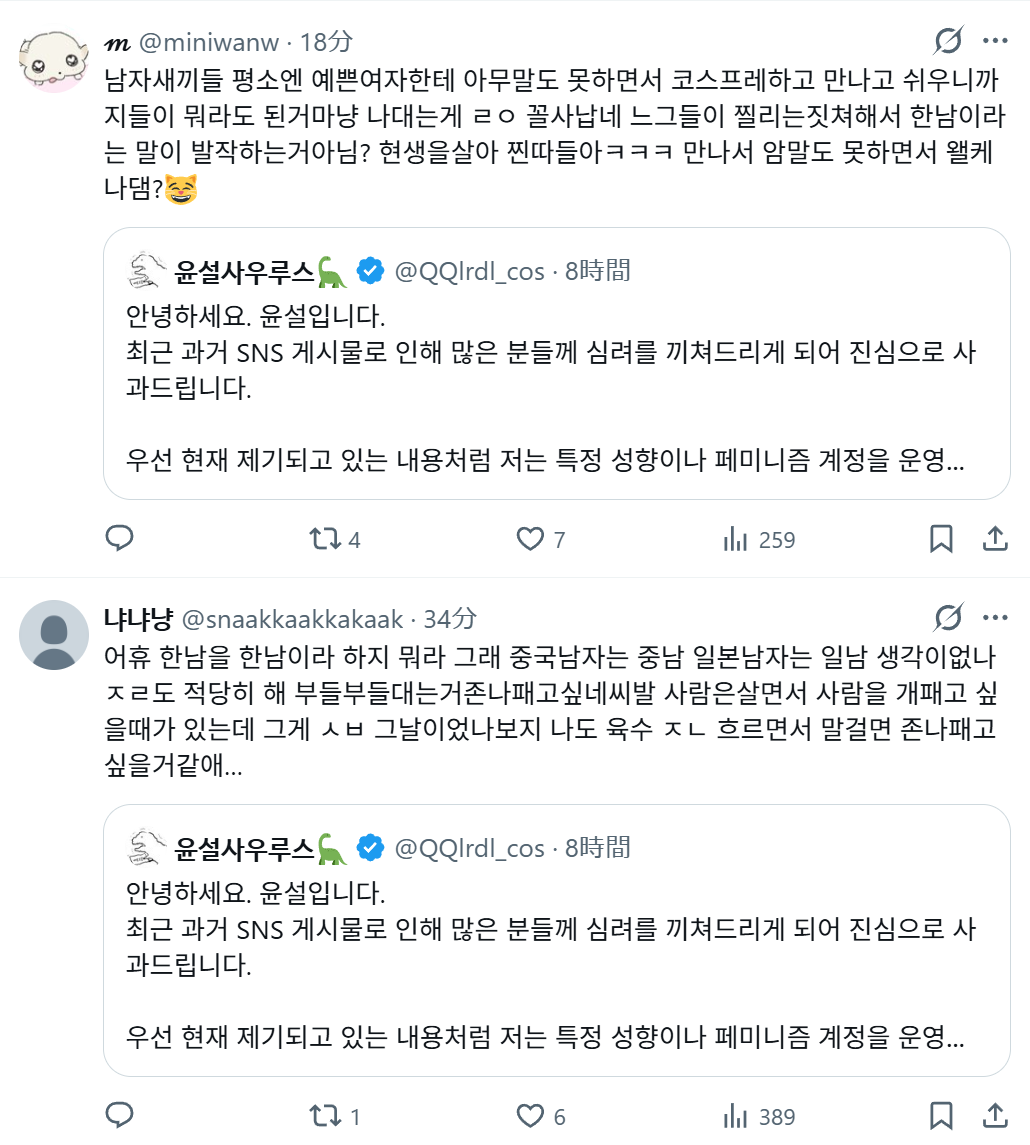Expand more options for @snaakkaakkakaak post
This screenshot has width=1030, height=1145.
(995, 618)
